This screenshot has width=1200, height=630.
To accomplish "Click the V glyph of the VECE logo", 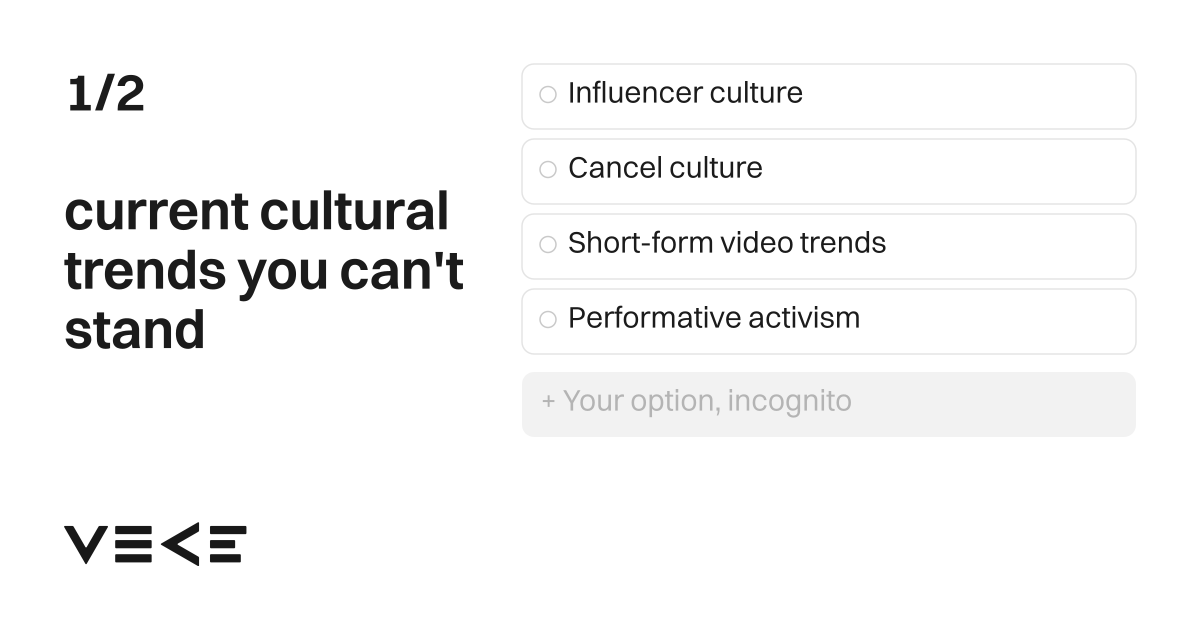I will tap(84, 545).
